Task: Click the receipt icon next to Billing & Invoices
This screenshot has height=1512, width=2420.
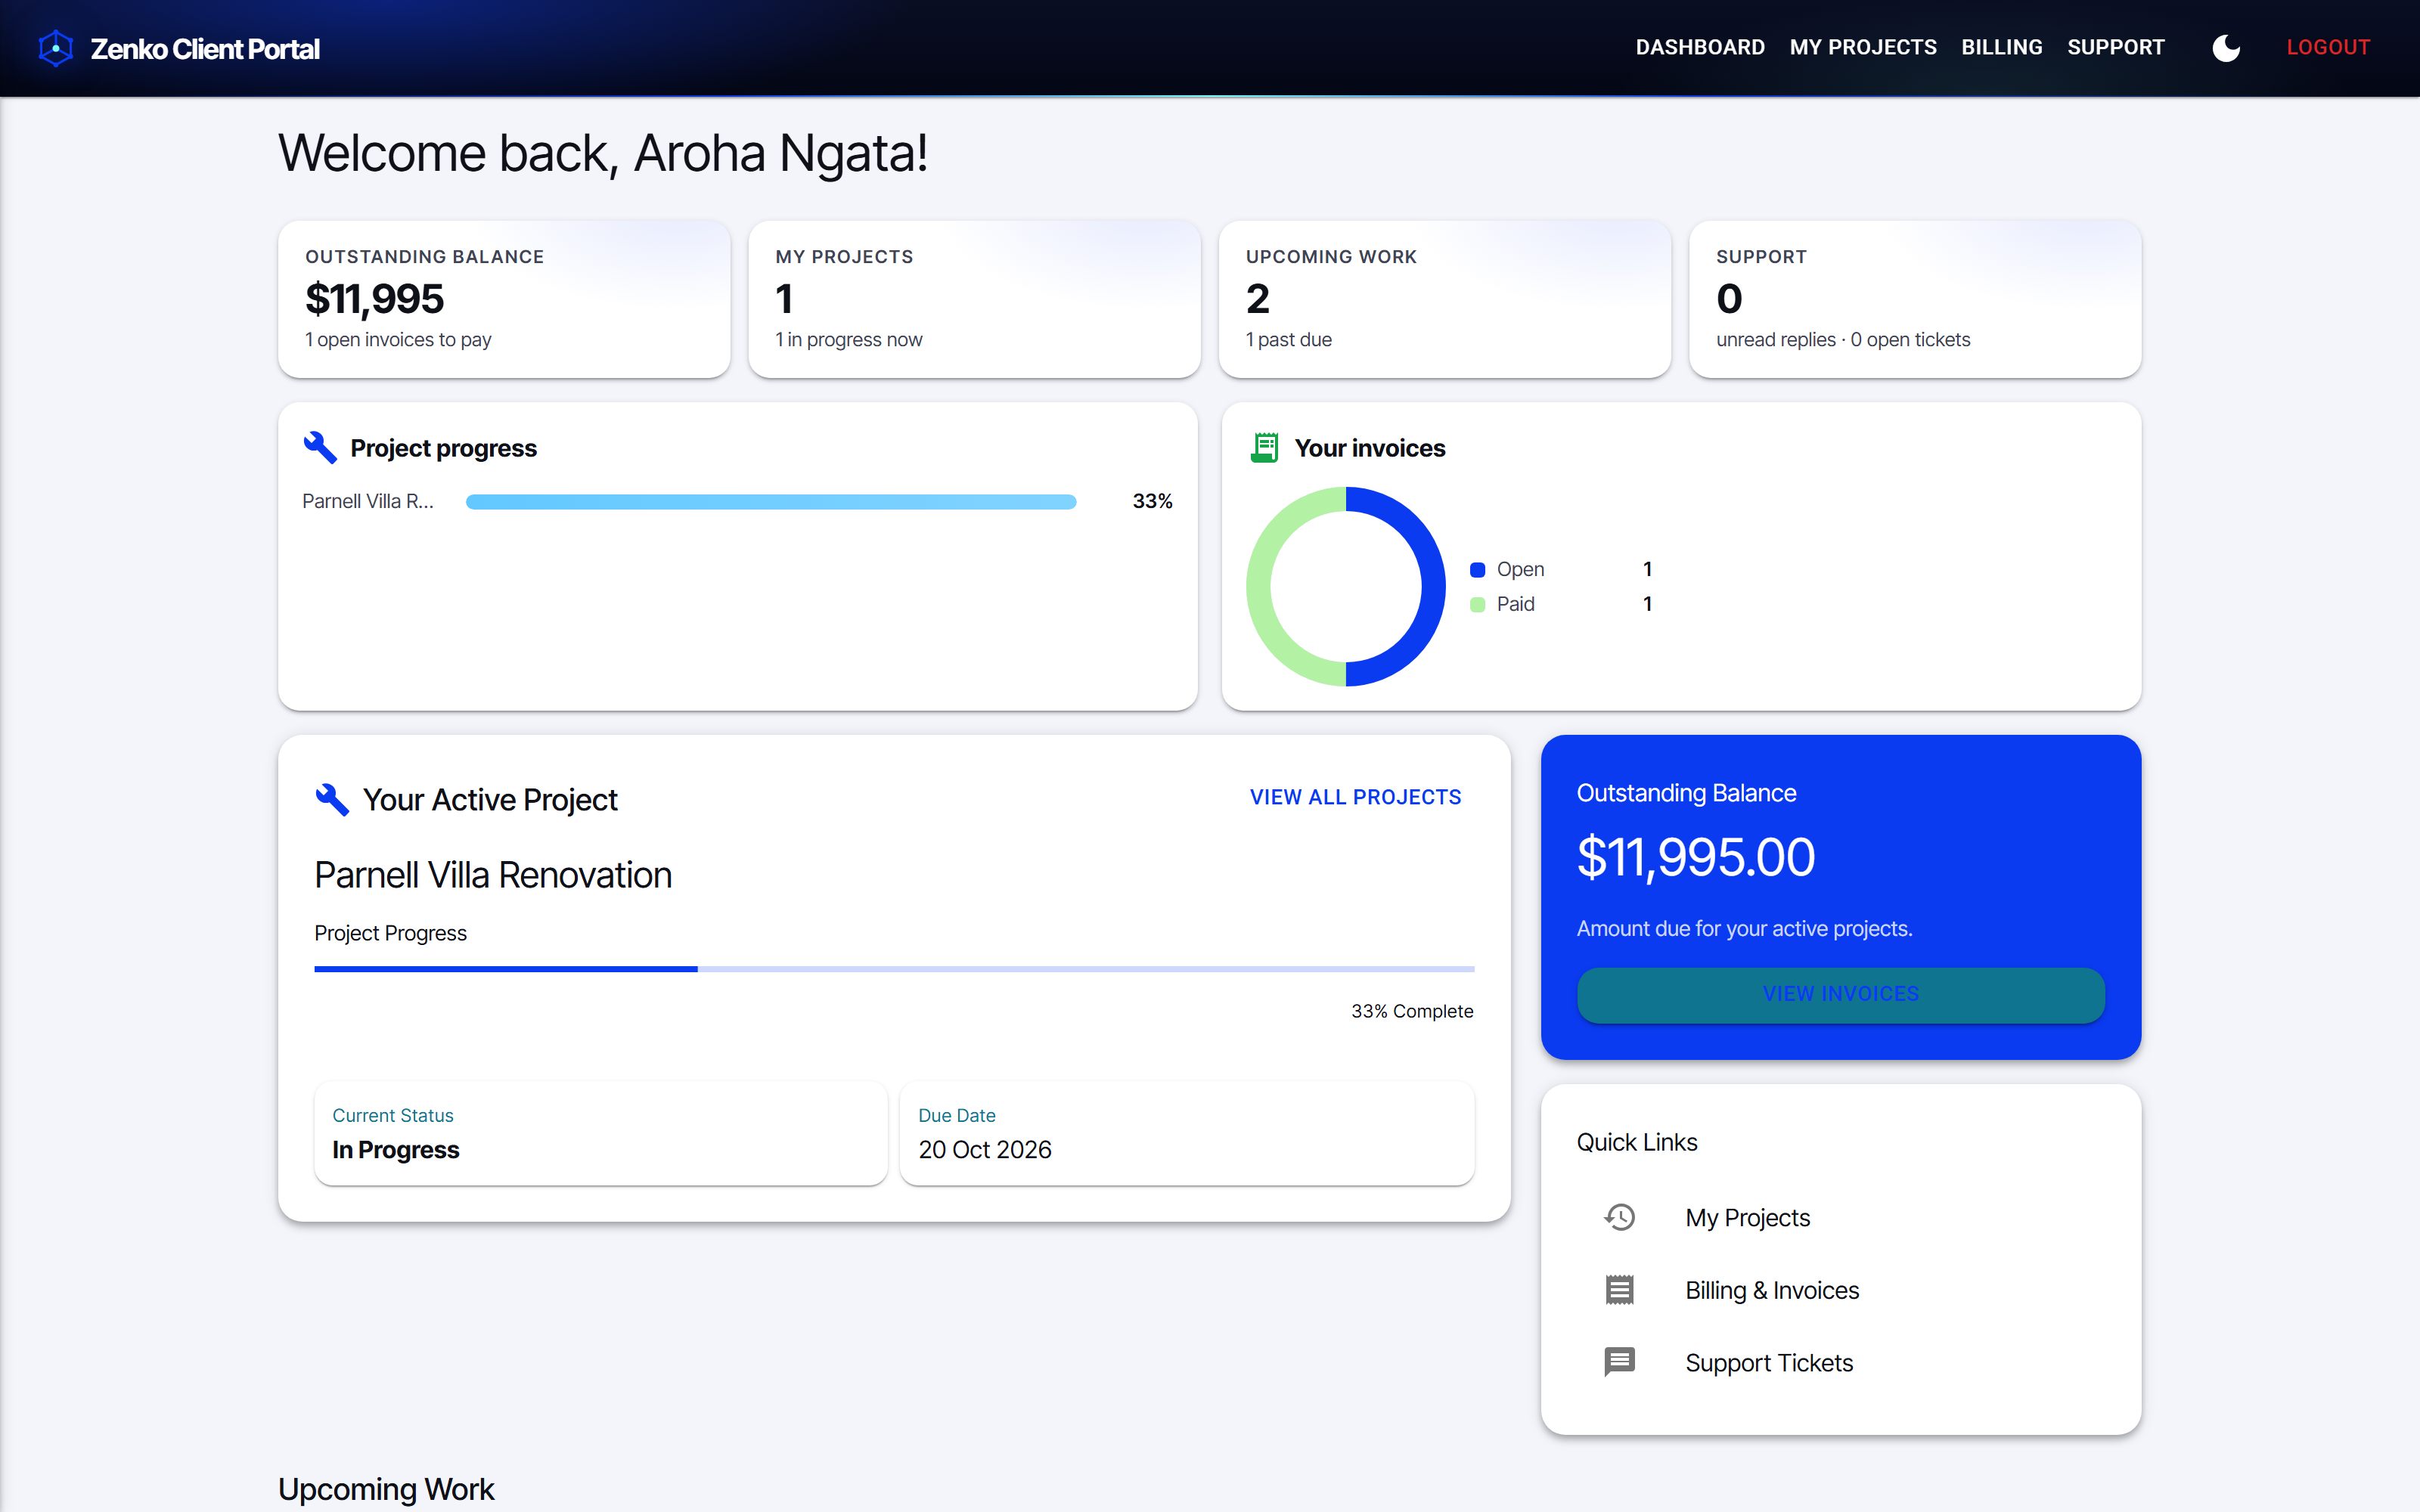Action: [x=1619, y=1290]
